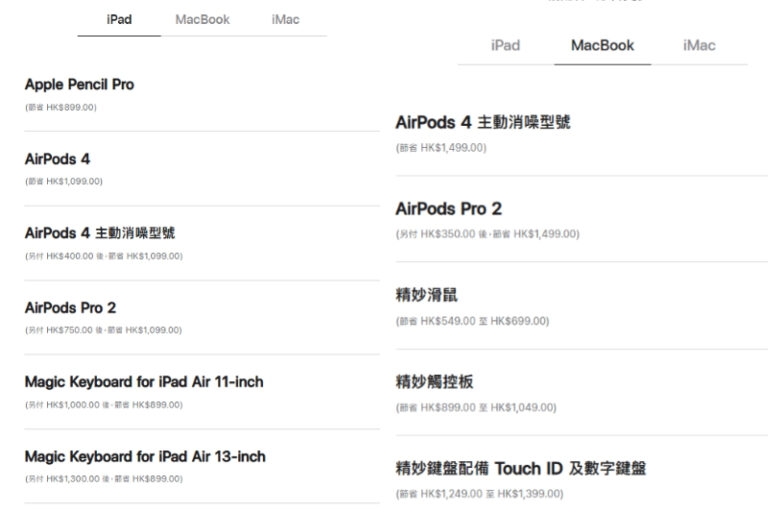
Task: Choose the Apple Pencil Pro option
Action: point(79,84)
